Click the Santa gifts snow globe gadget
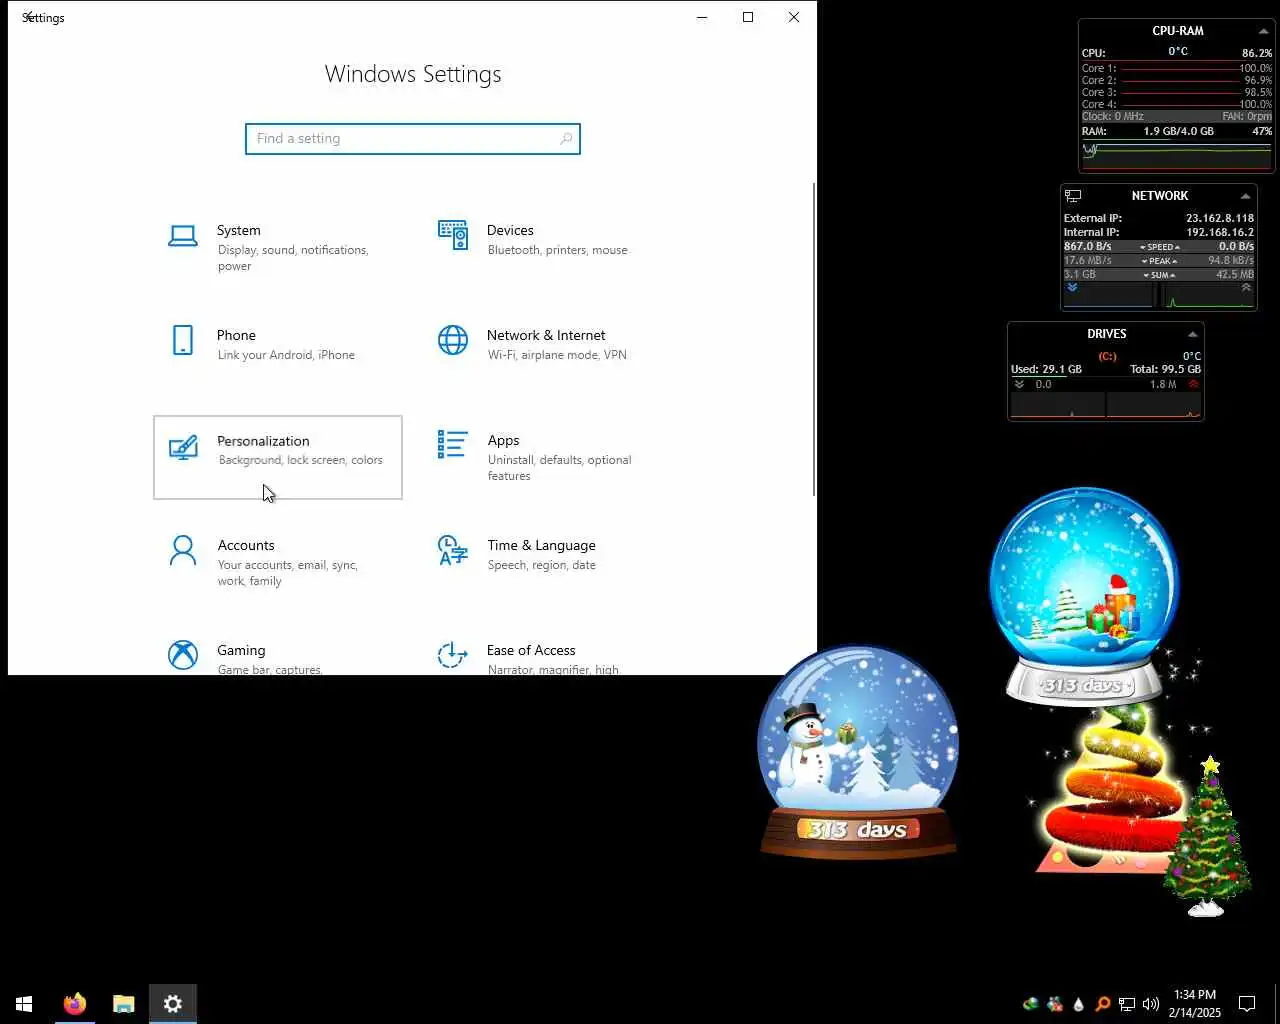Viewport: 1280px width, 1024px height. click(1084, 596)
